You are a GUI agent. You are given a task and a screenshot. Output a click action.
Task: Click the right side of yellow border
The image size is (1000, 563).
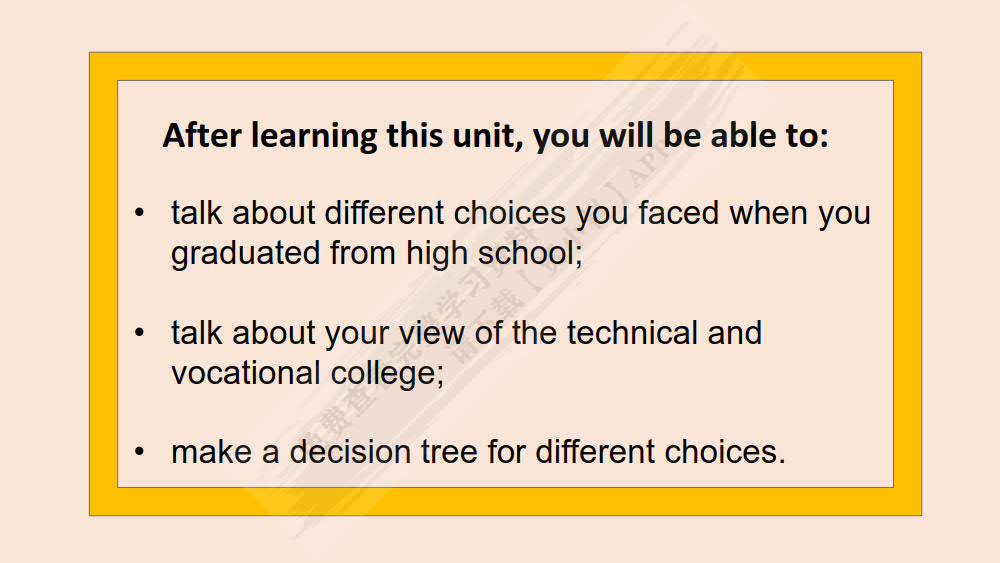pyautogui.click(x=907, y=284)
